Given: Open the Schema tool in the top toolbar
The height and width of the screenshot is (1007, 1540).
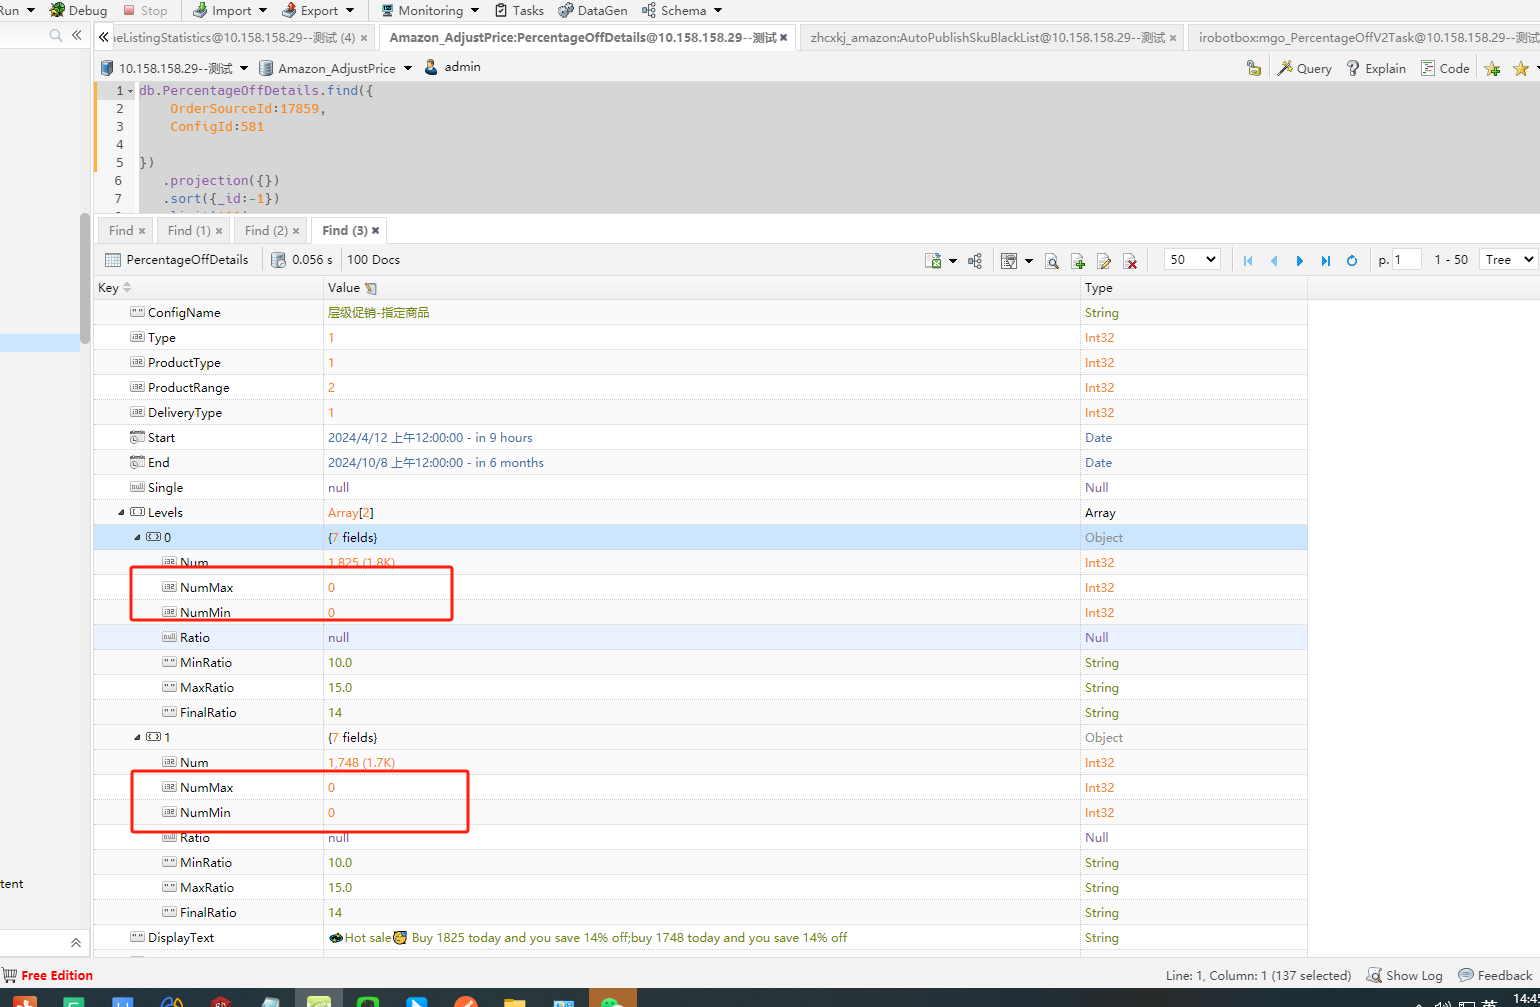Looking at the screenshot, I should point(682,10).
